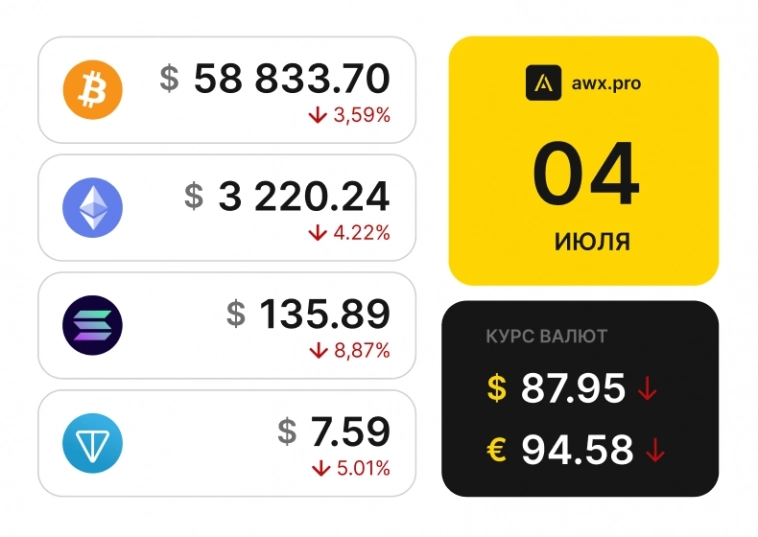Image resolution: width=758 pixels, height=537 pixels.
Task: Click the Solana striped logo icon
Action: pyautogui.click(x=92, y=325)
